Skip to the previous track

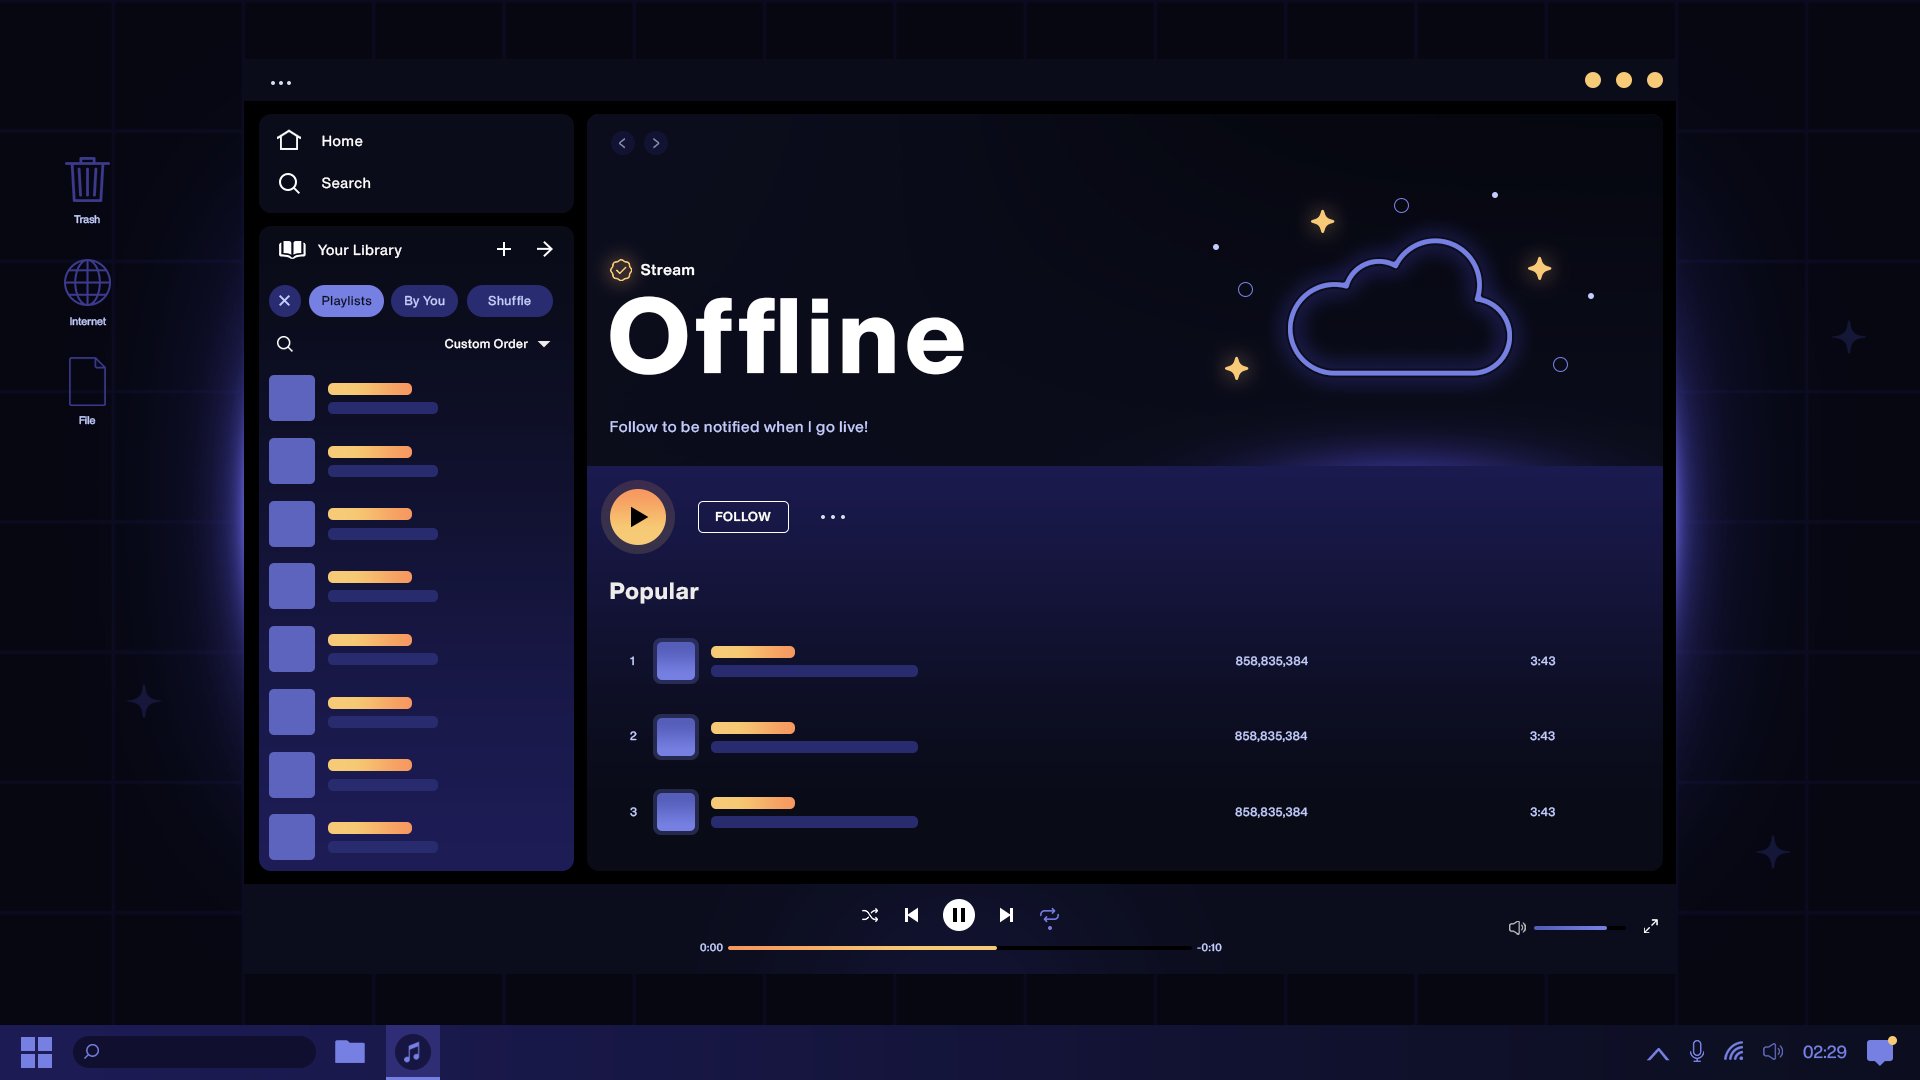pyautogui.click(x=911, y=915)
